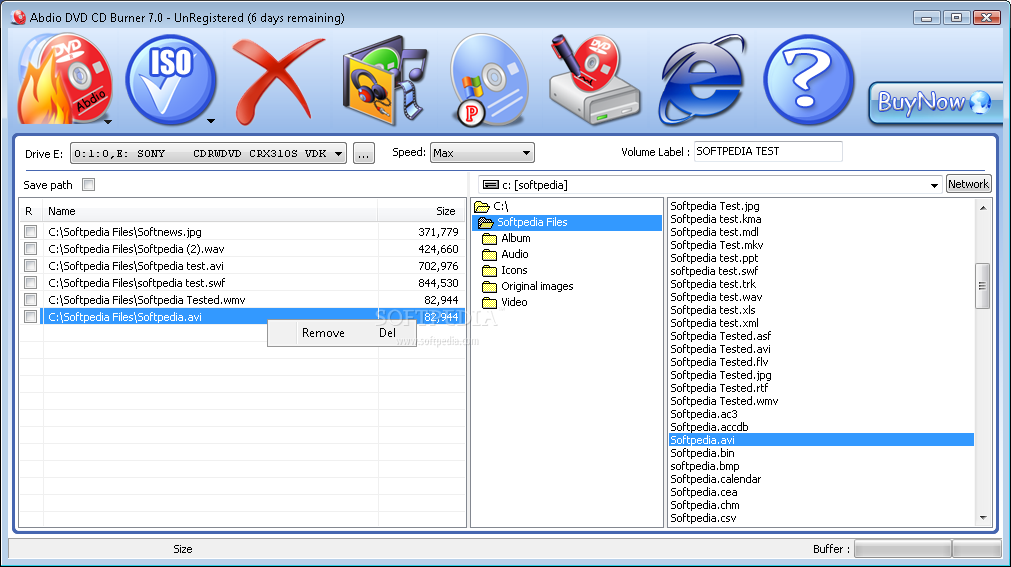Select Softpedia test.kma in file list
Image resolution: width=1011 pixels, height=567 pixels.
click(716, 219)
